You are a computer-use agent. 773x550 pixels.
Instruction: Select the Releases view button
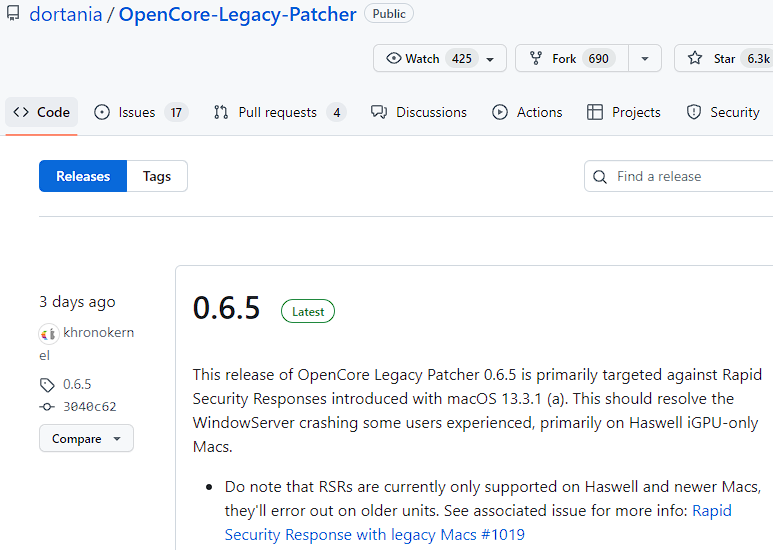[83, 176]
